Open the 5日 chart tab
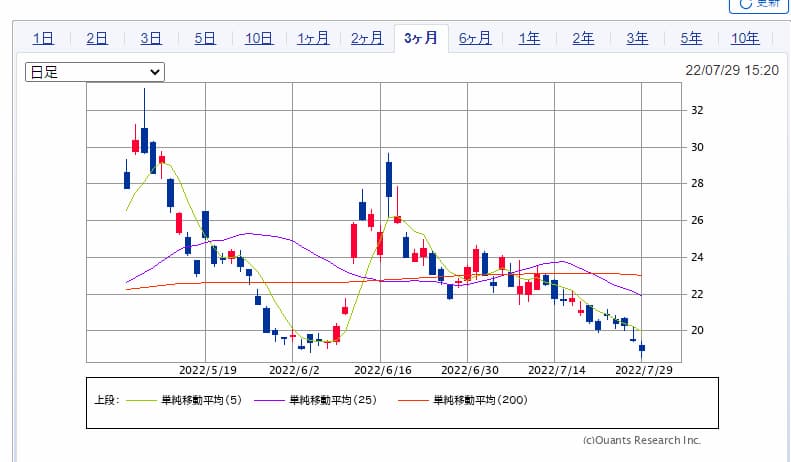 [x=205, y=38]
